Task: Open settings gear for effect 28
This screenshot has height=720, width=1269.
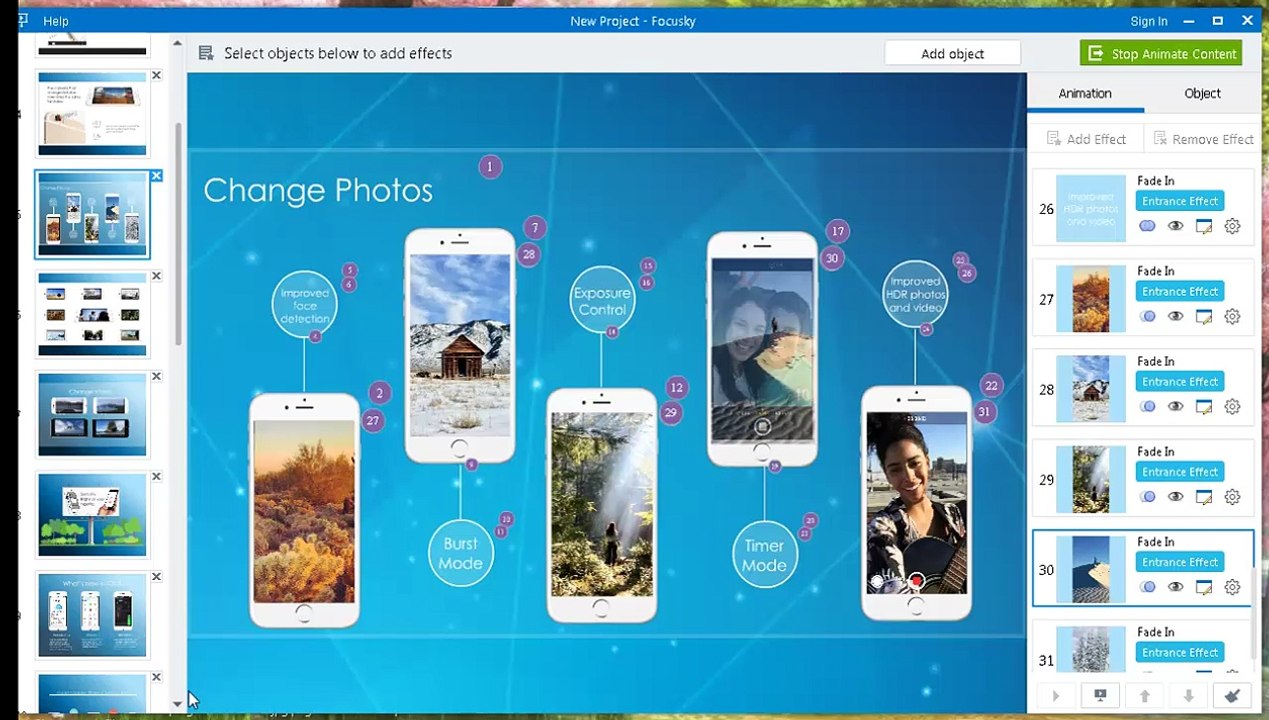Action: pos(1232,406)
